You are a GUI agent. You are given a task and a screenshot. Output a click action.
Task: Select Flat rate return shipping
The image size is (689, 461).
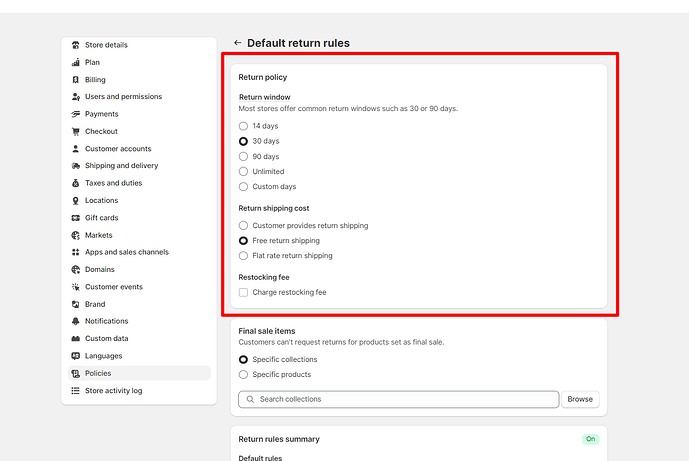point(243,256)
